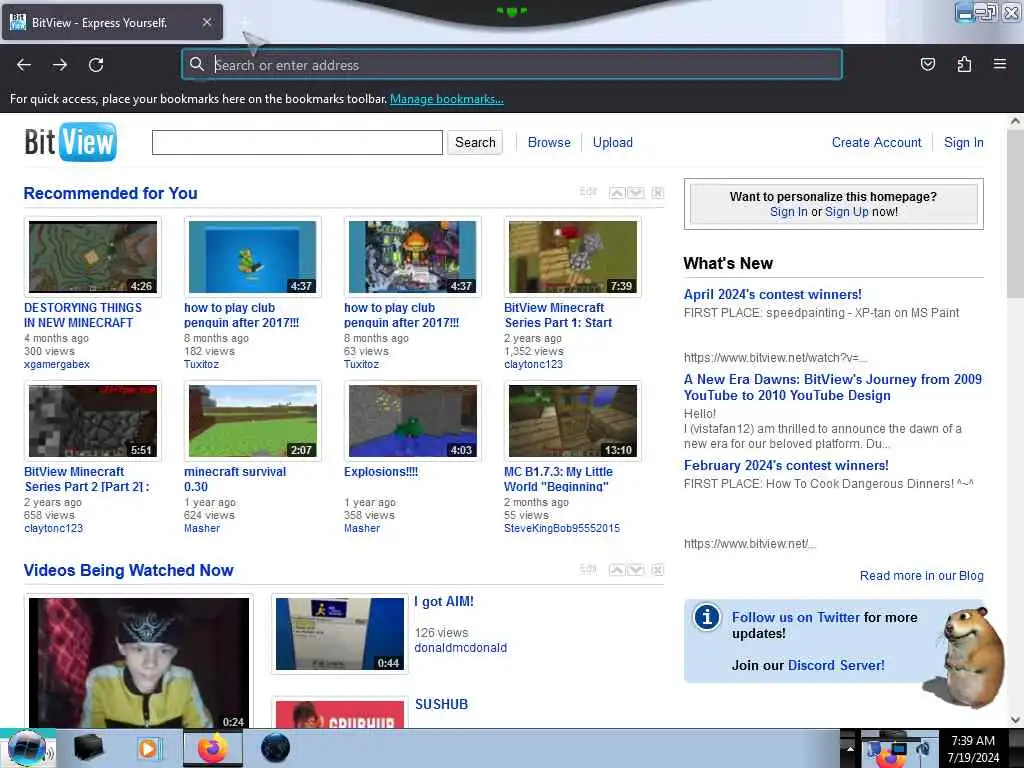Click Edit for Recommended for You

pos(588,191)
